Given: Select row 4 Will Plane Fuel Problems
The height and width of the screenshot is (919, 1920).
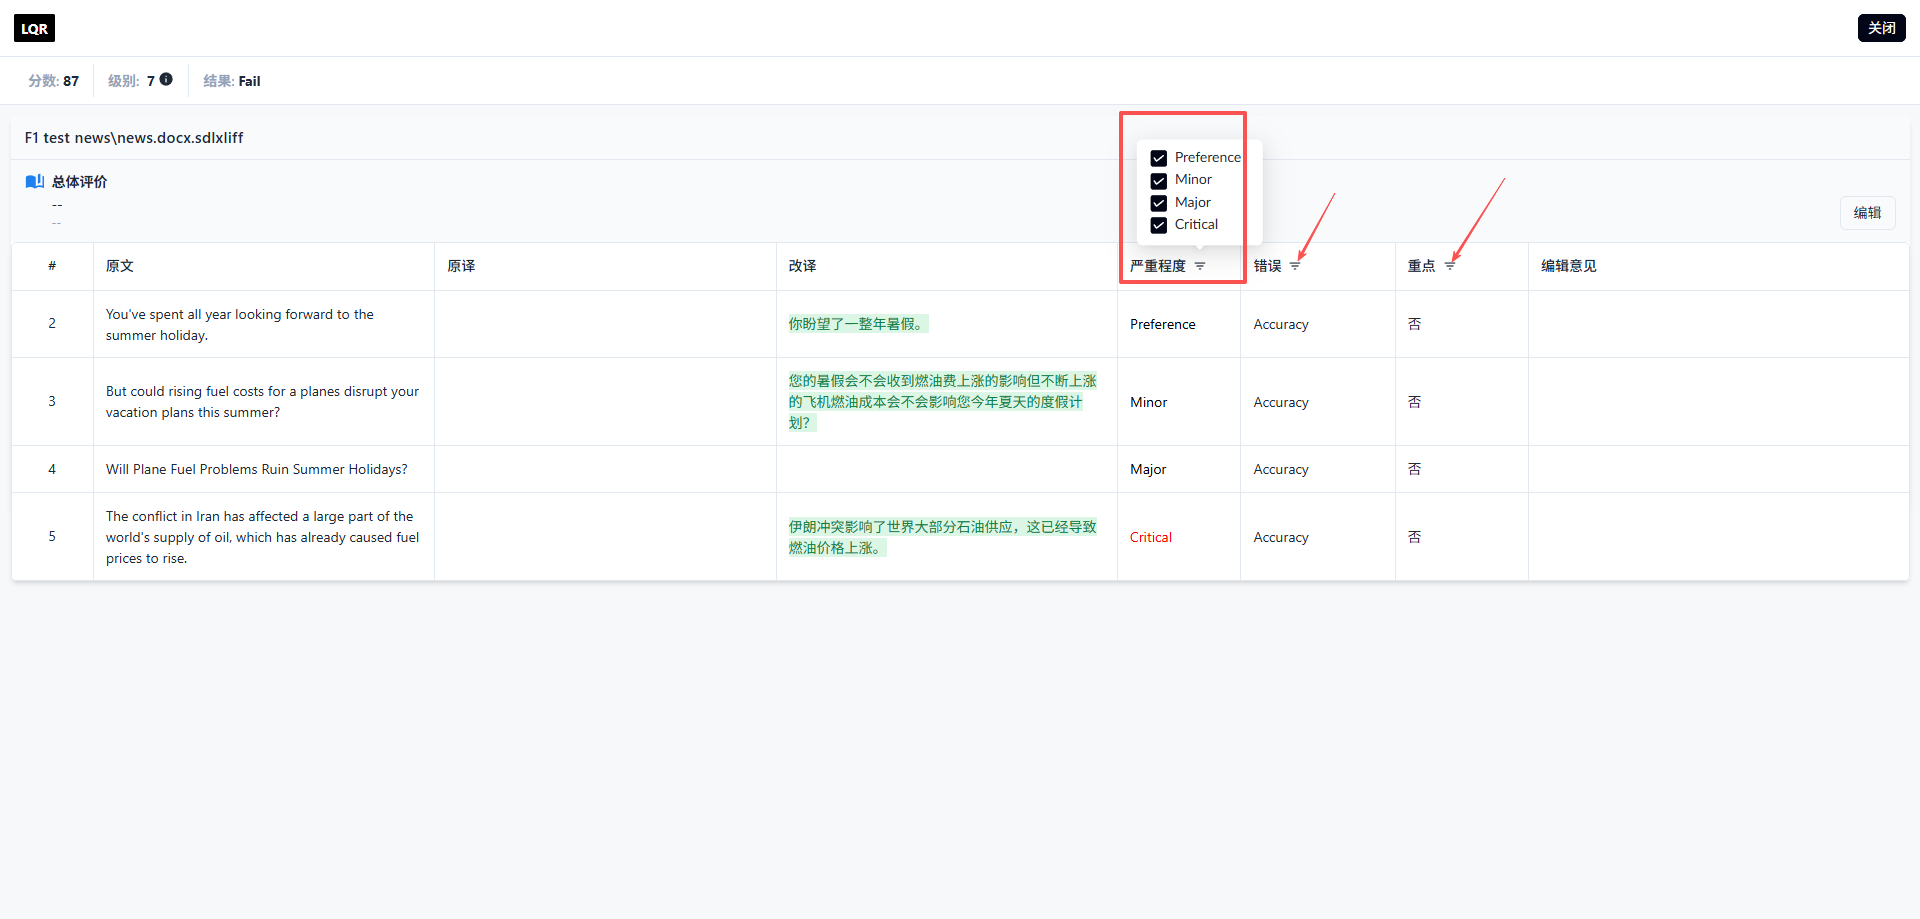Looking at the screenshot, I should click(960, 469).
